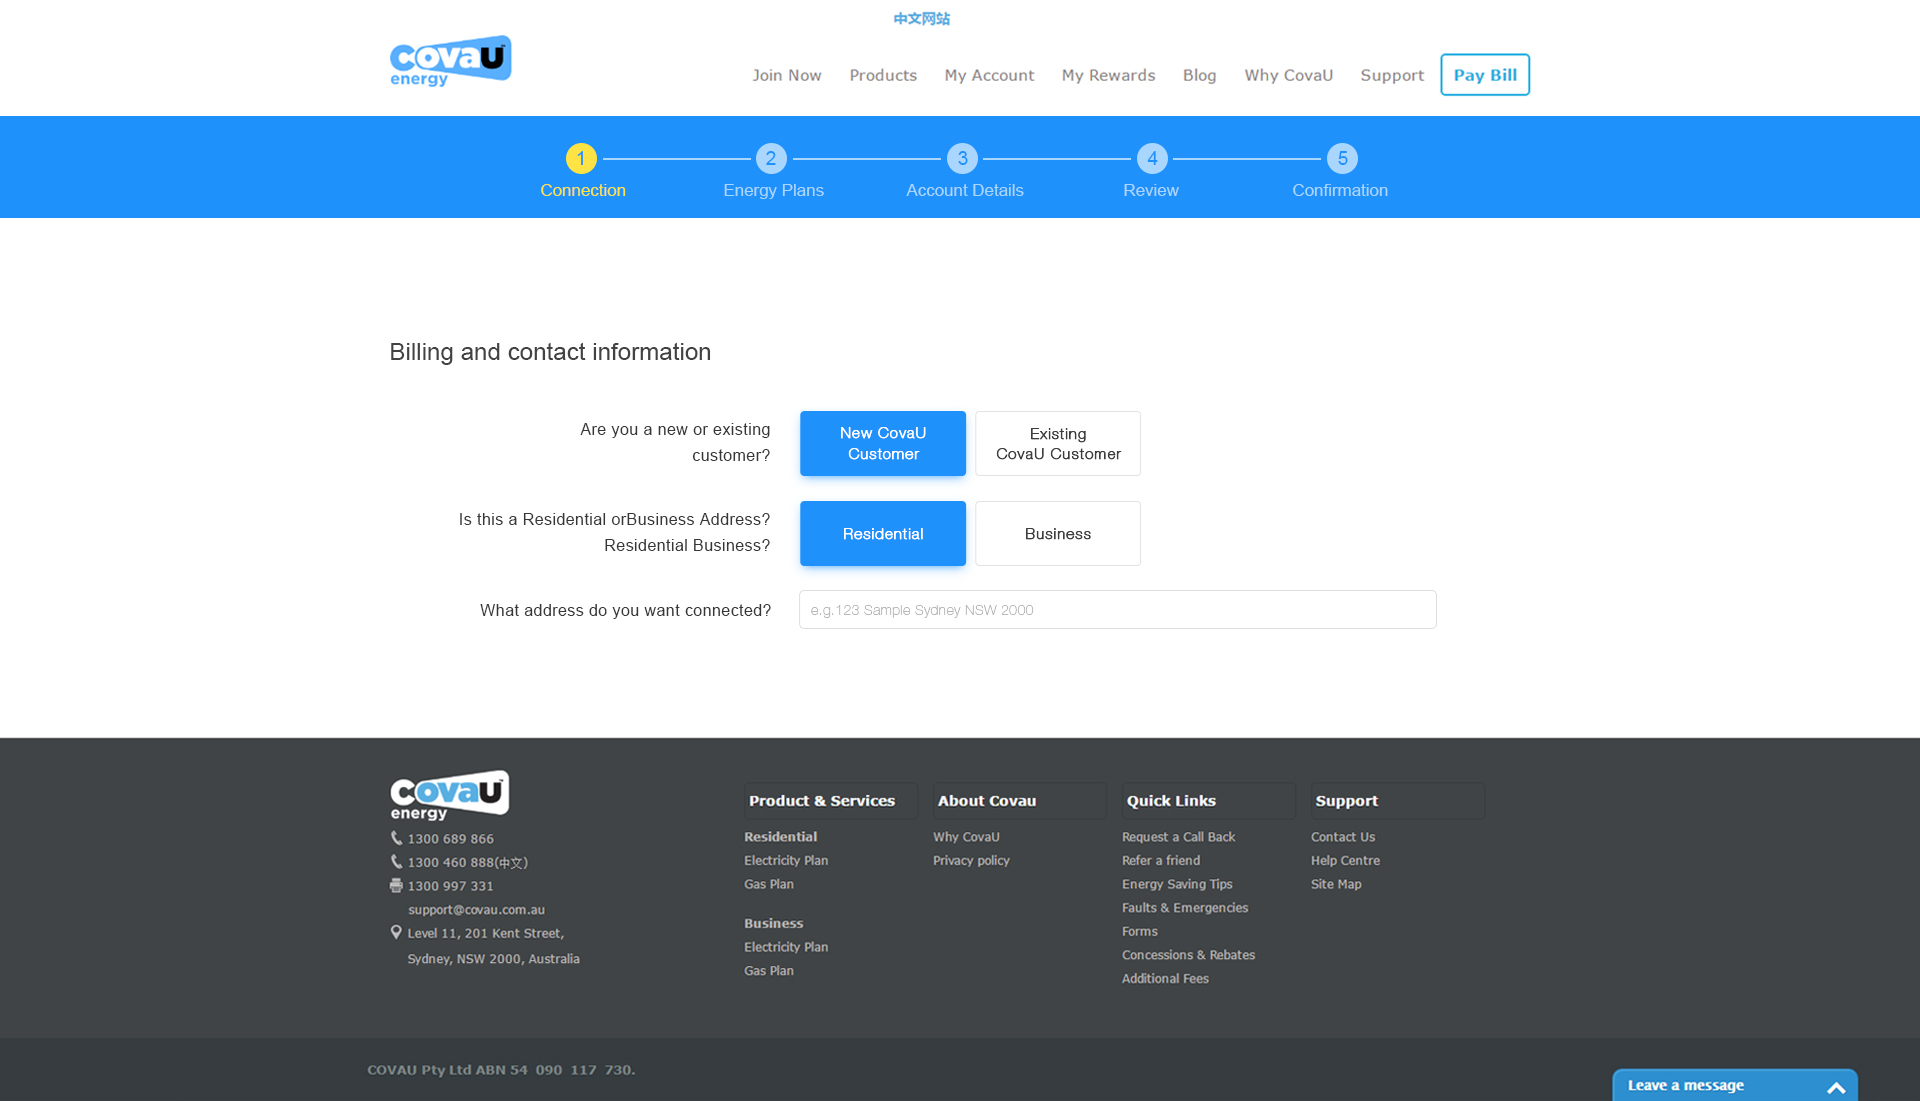Image resolution: width=1920 pixels, height=1101 pixels.
Task: Click the location pin icon by address
Action: coord(396,932)
